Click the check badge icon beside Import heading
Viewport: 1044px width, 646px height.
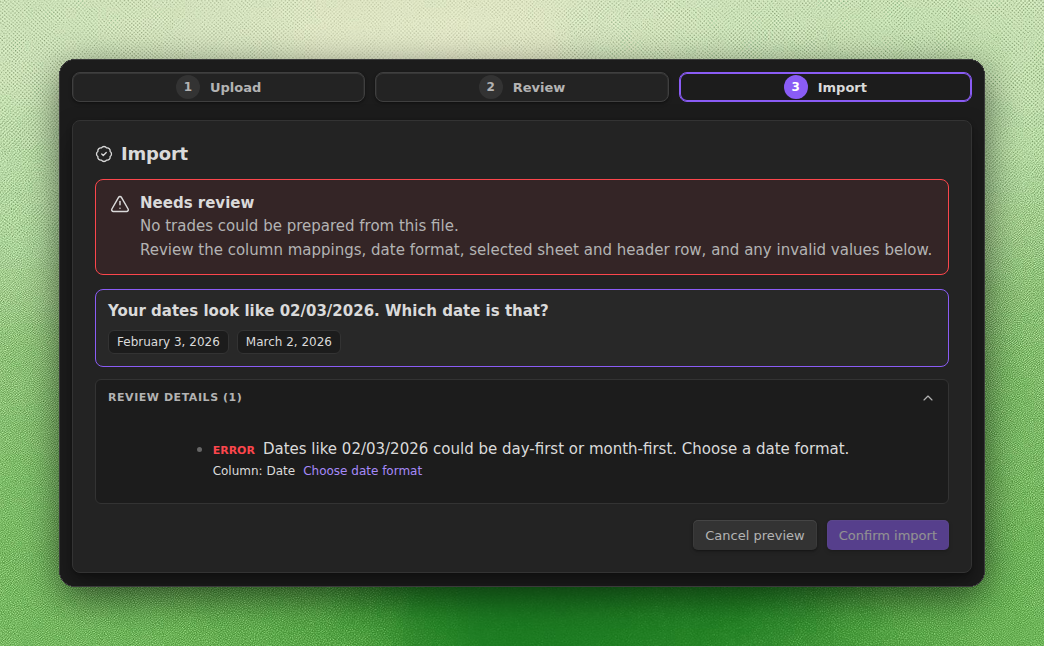[x=104, y=154]
